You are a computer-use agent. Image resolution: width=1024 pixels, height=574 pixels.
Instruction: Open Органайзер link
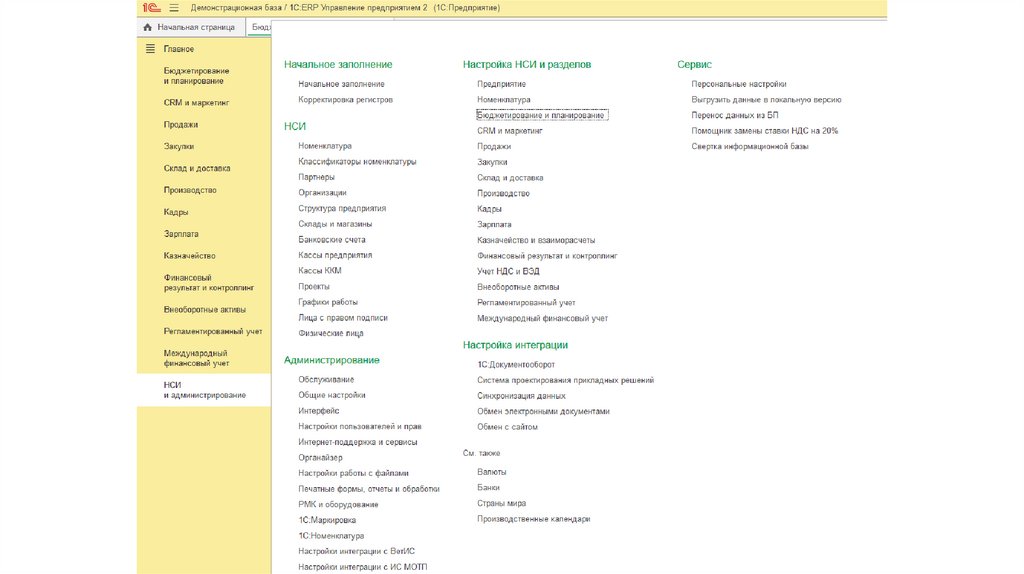pyautogui.click(x=320, y=458)
